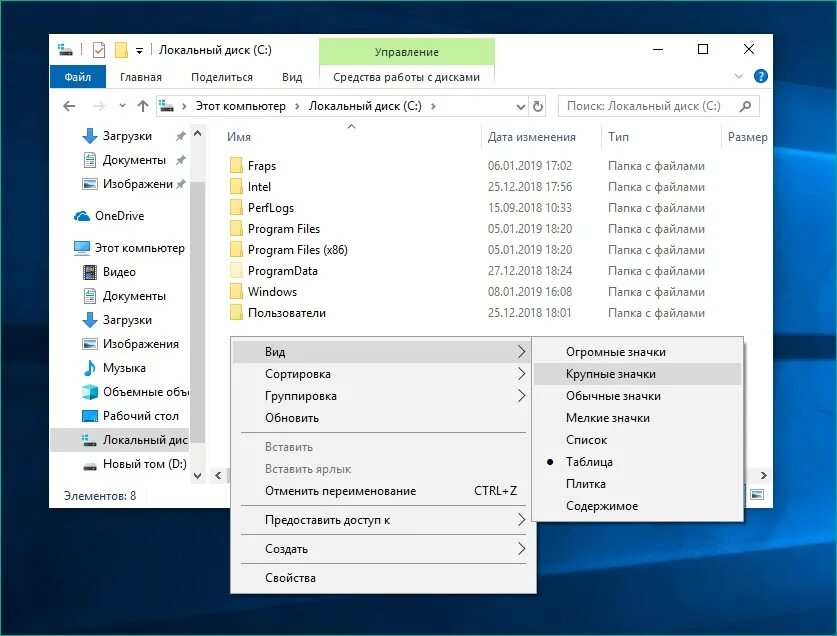Open the Сортировка submenu in context menu
Image resolution: width=837 pixels, height=636 pixels.
382,374
